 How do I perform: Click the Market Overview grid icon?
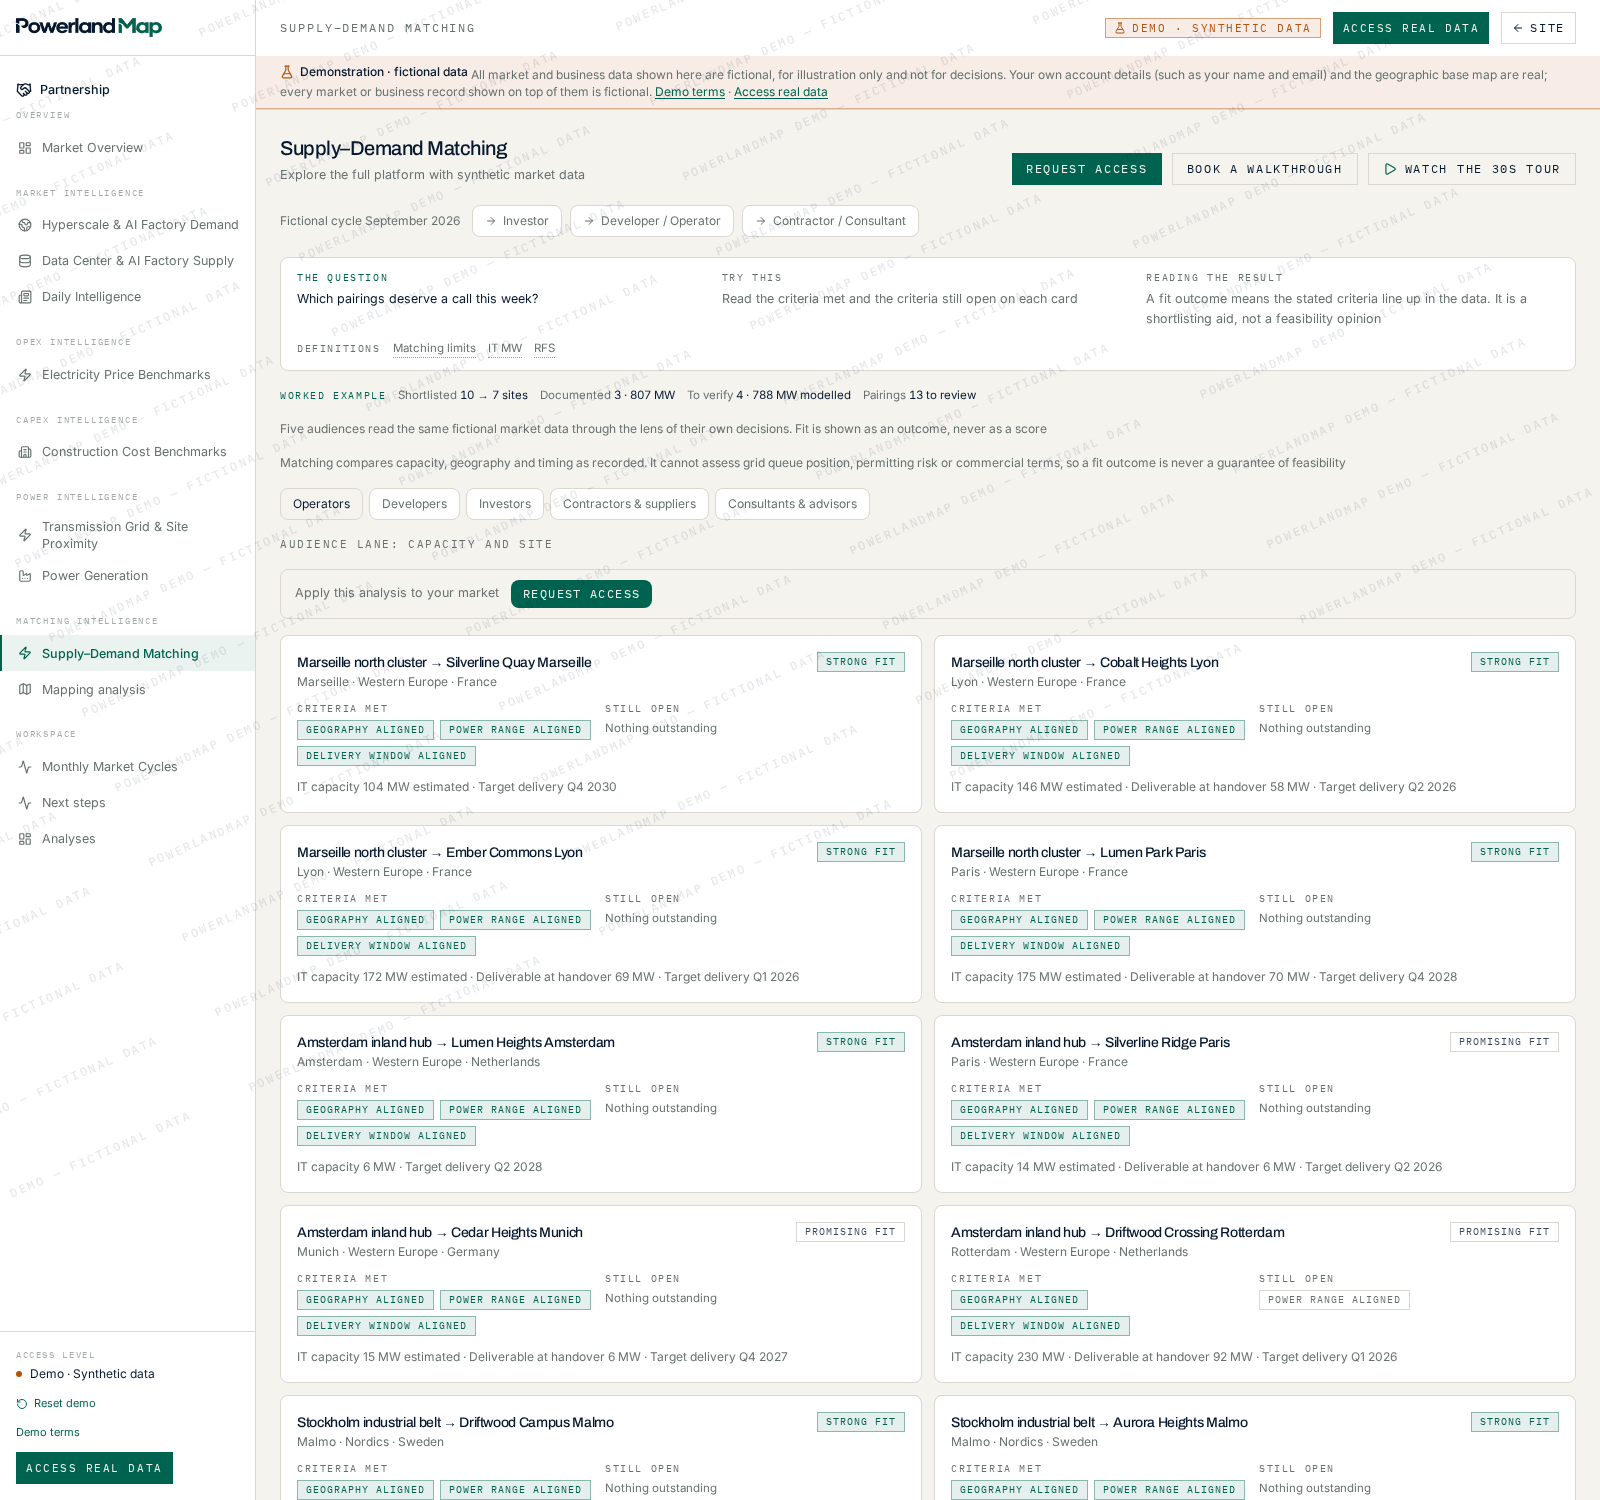pos(25,148)
